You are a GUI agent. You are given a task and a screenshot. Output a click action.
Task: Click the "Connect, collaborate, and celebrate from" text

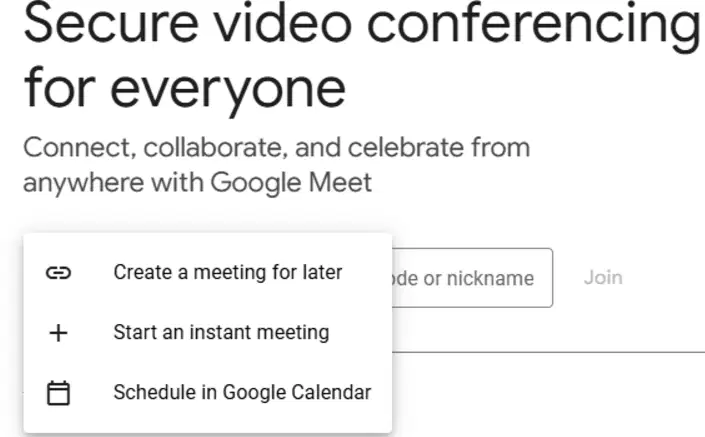point(277,148)
